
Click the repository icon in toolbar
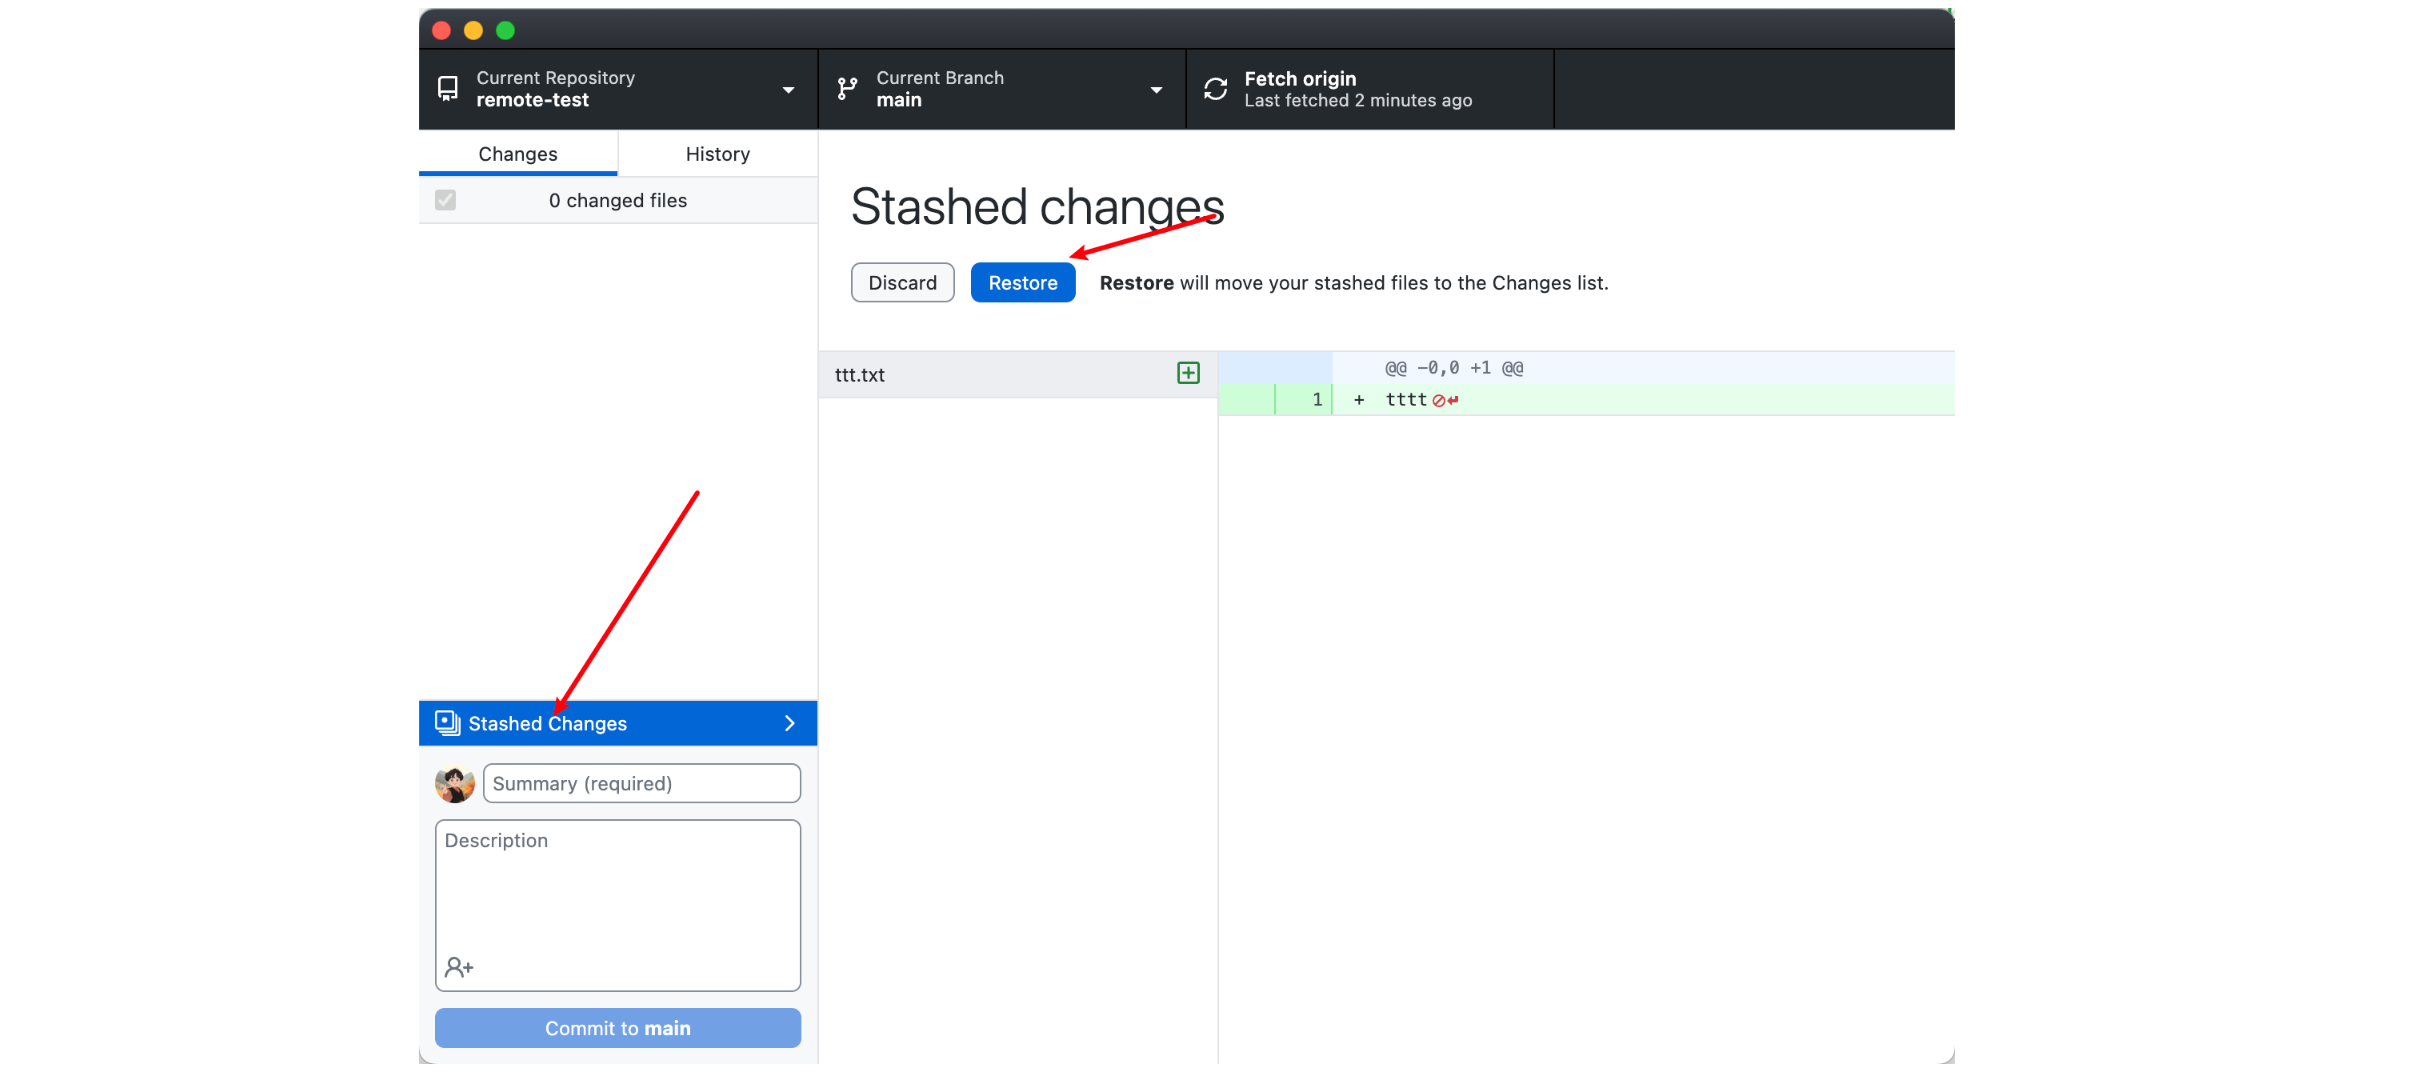[x=448, y=89]
